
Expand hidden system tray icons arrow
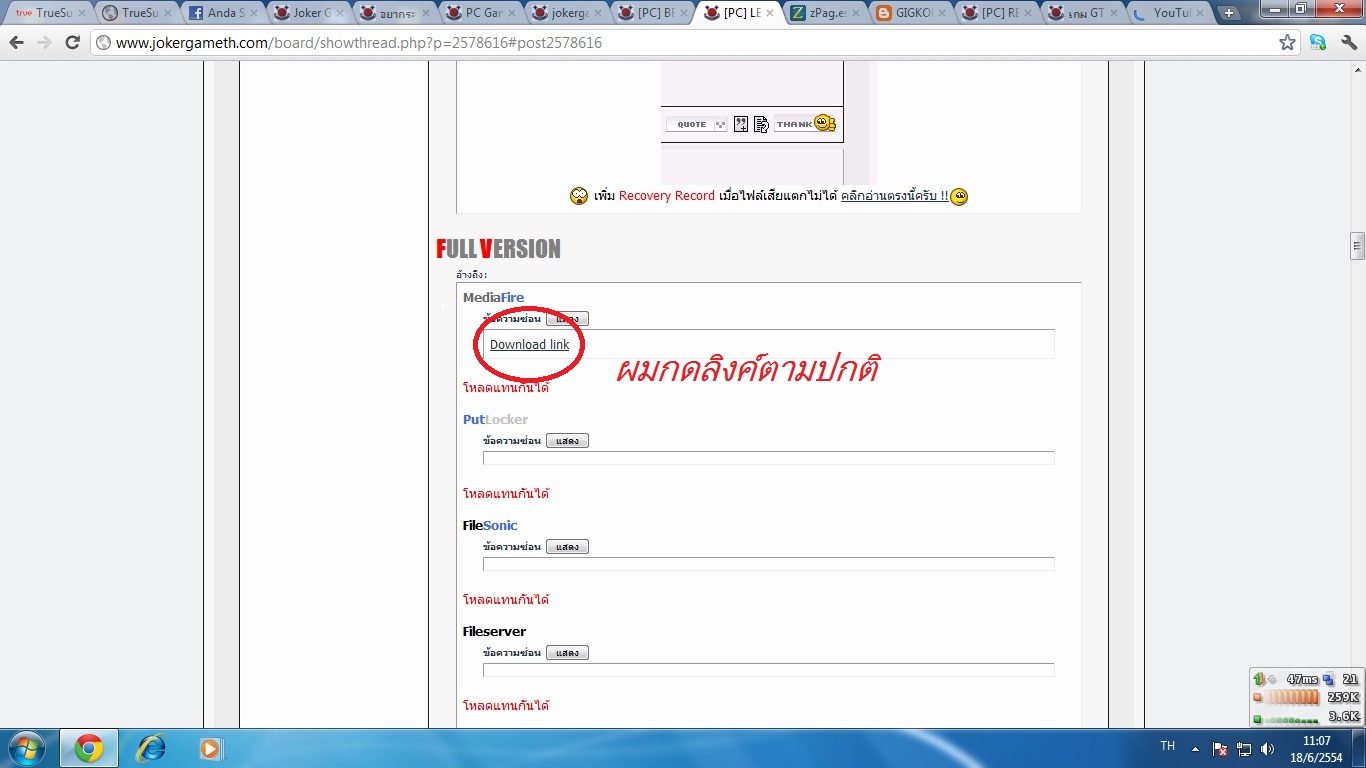click(x=1195, y=748)
